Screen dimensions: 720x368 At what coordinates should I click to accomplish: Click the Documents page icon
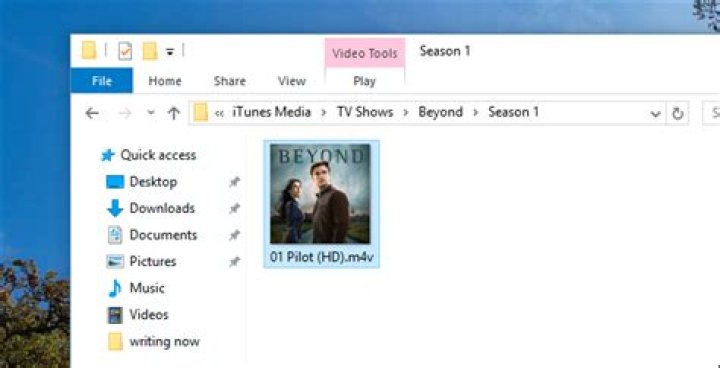point(115,235)
